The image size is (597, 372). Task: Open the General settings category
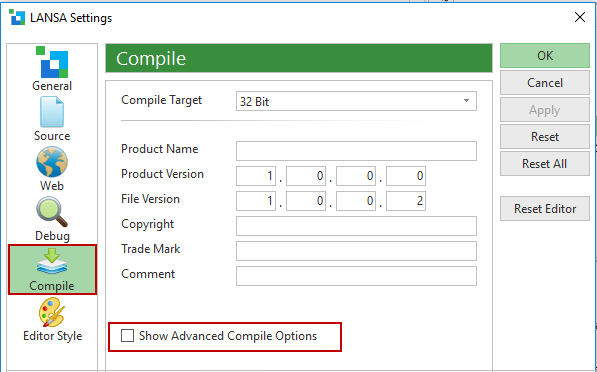click(52, 69)
